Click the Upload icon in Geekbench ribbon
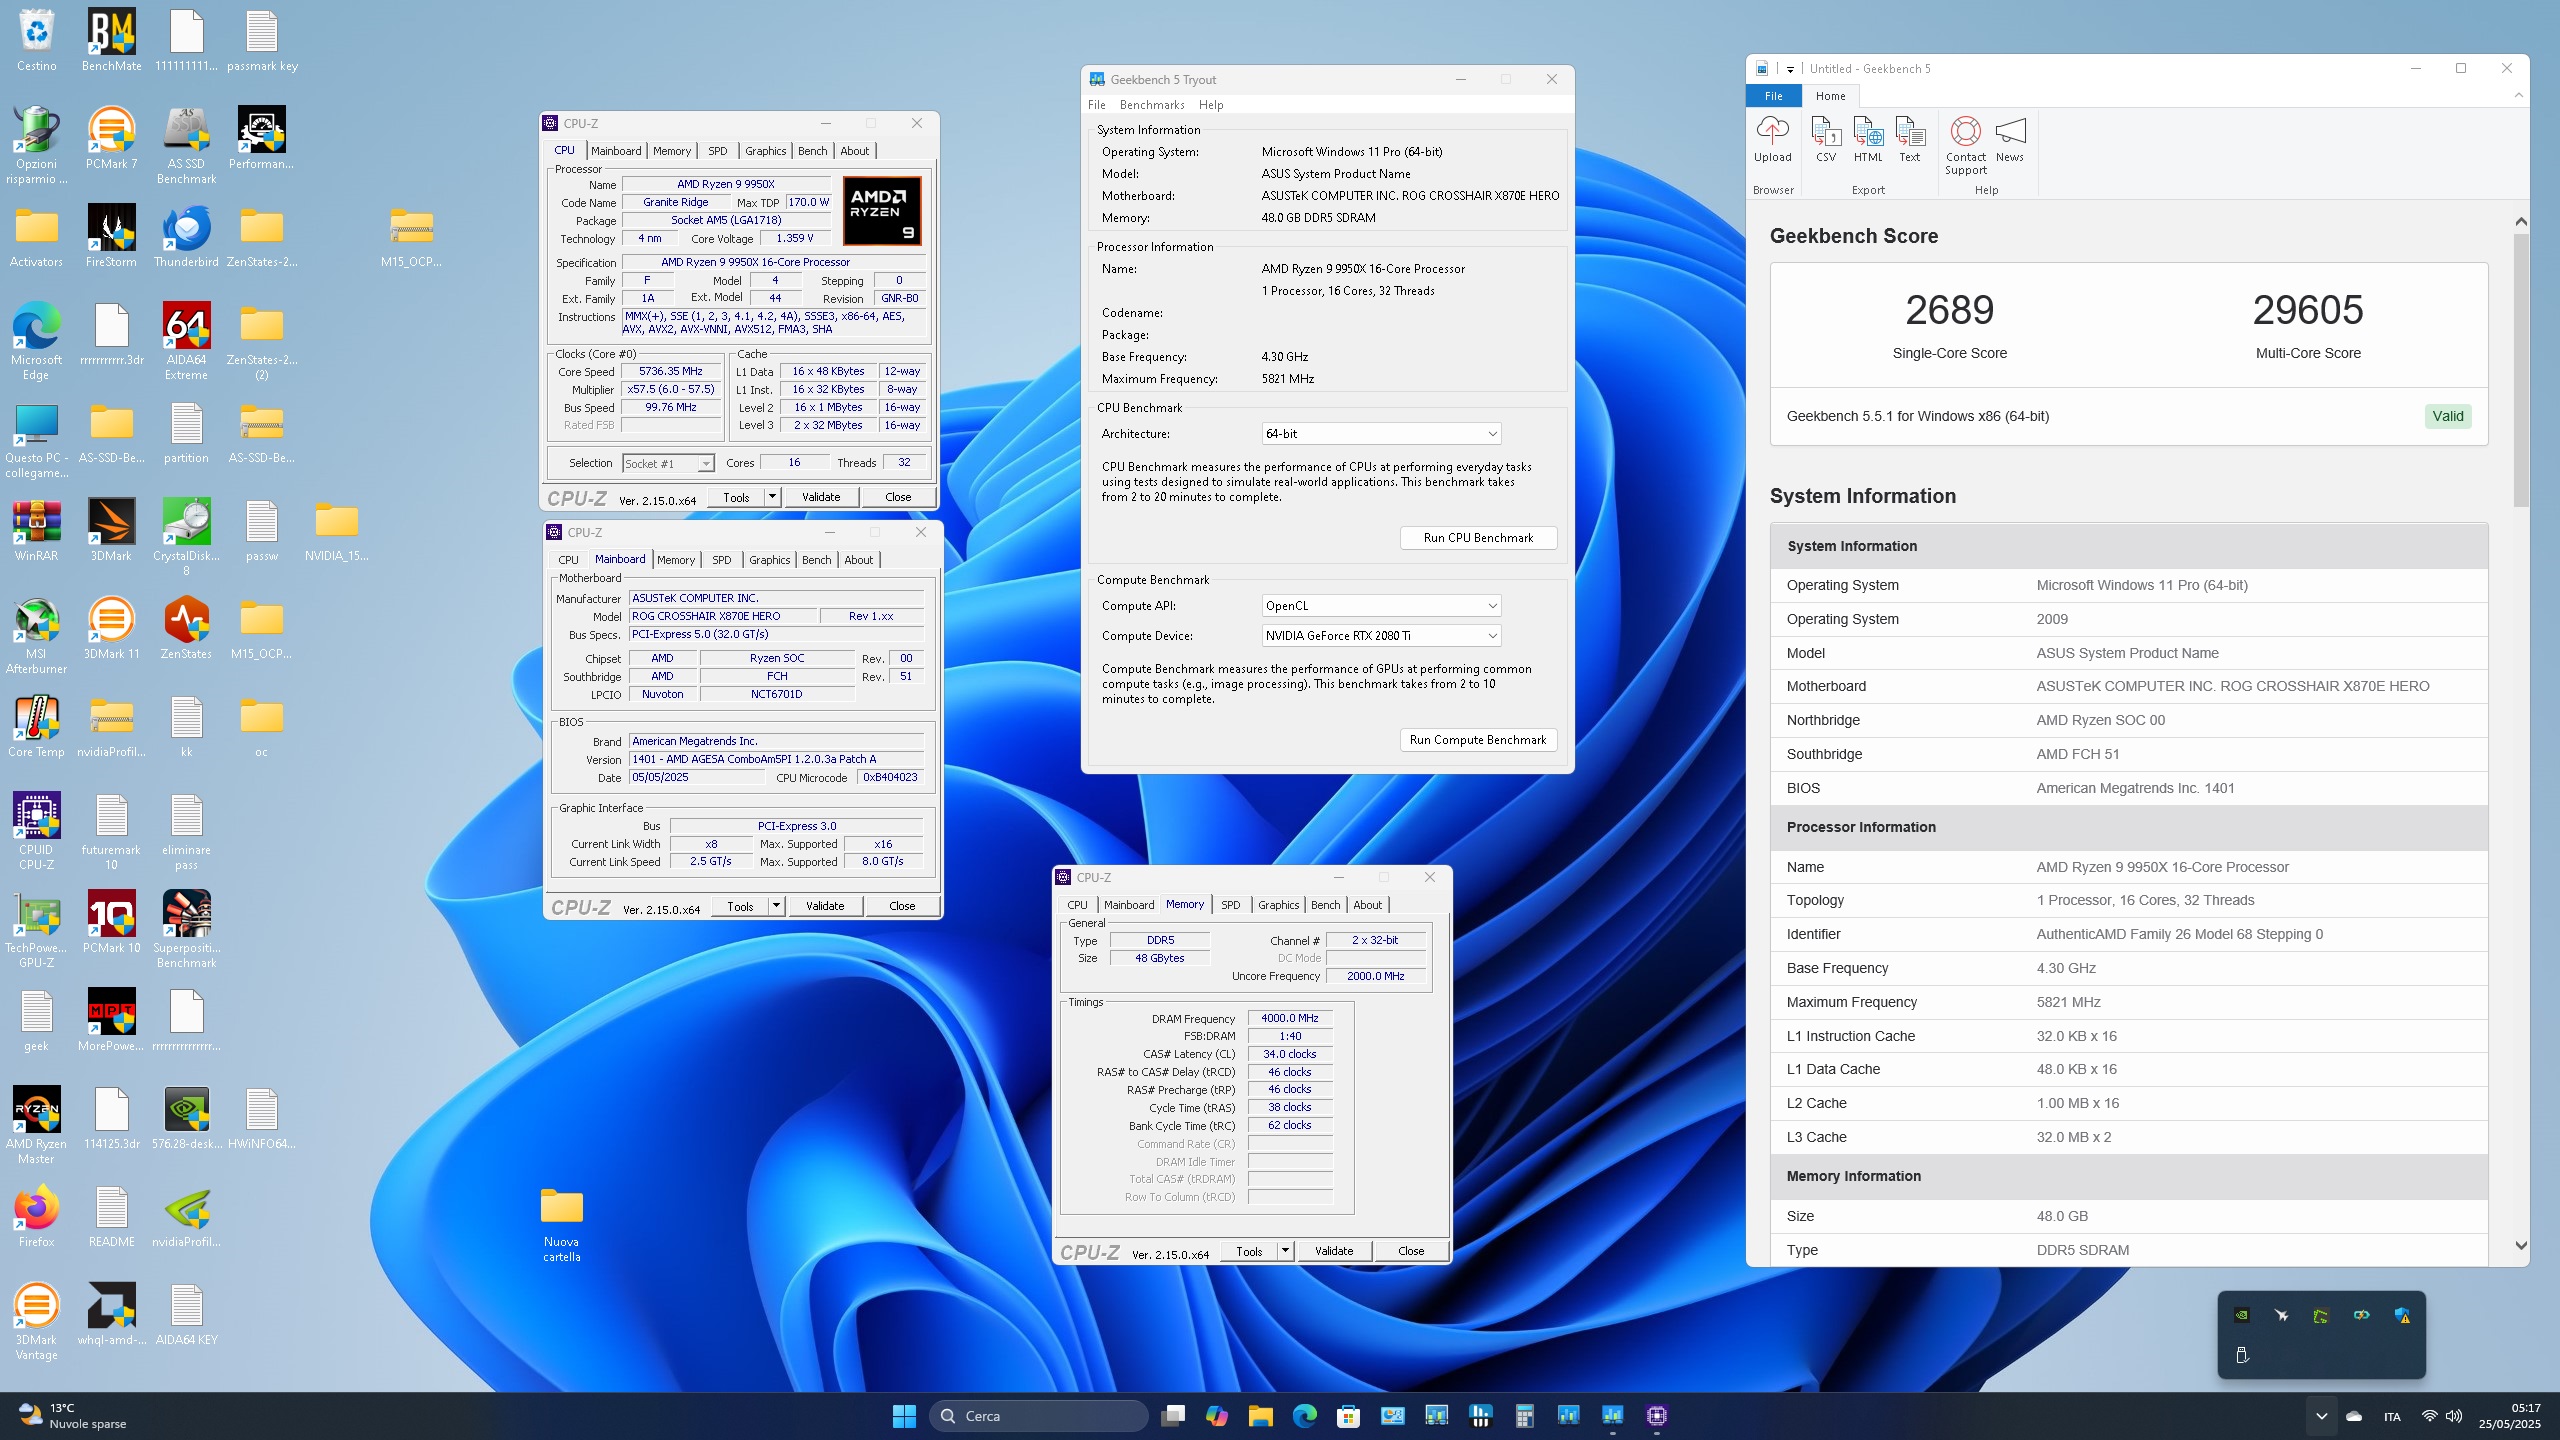This screenshot has height=1440, width=2560. (1772, 139)
